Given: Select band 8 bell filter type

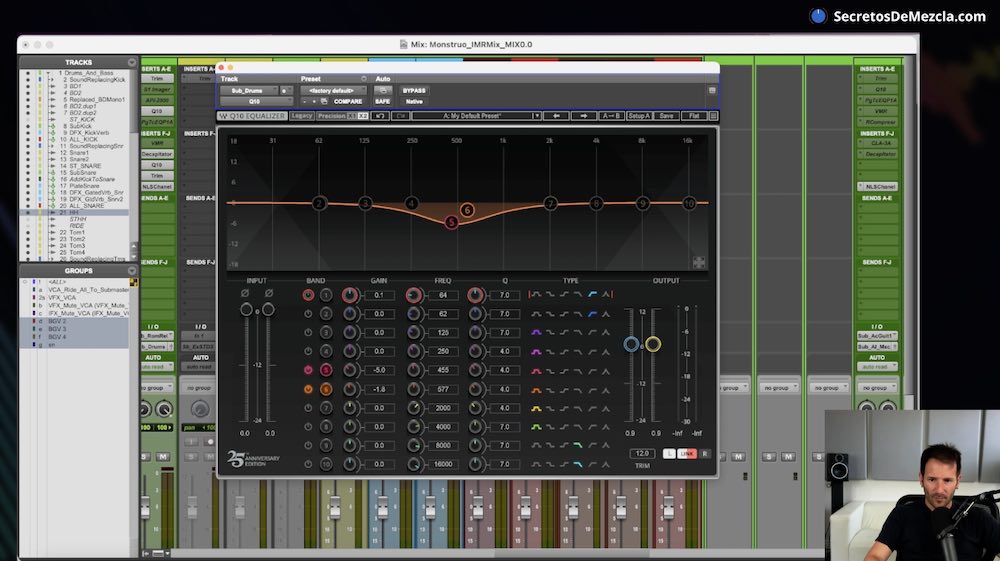Looking at the screenshot, I should click(536, 426).
